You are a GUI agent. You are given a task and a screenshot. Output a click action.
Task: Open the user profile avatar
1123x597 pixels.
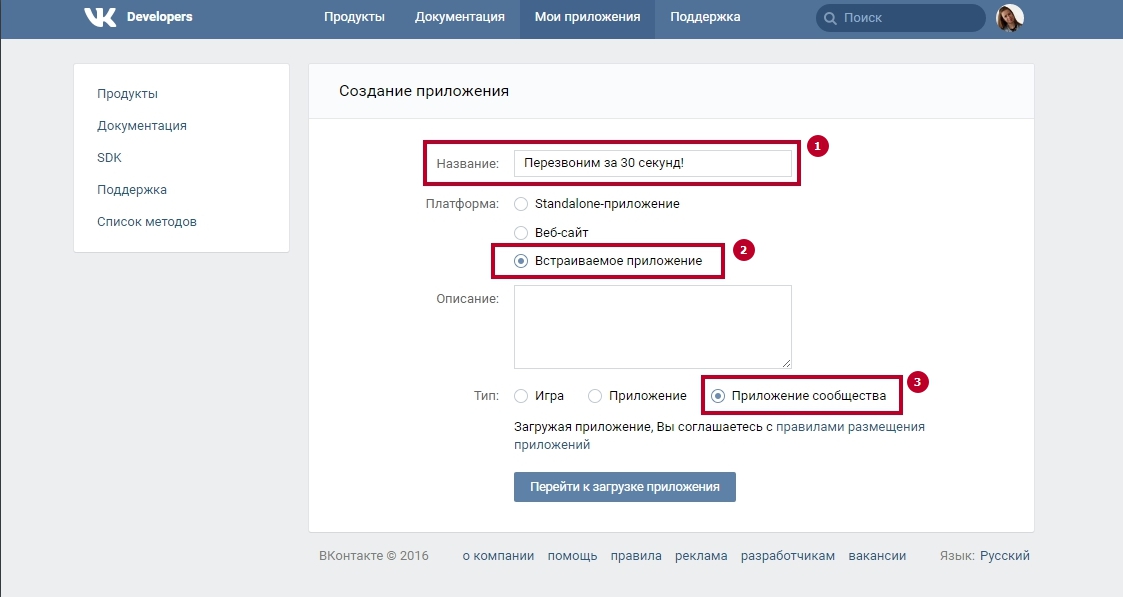1010,18
